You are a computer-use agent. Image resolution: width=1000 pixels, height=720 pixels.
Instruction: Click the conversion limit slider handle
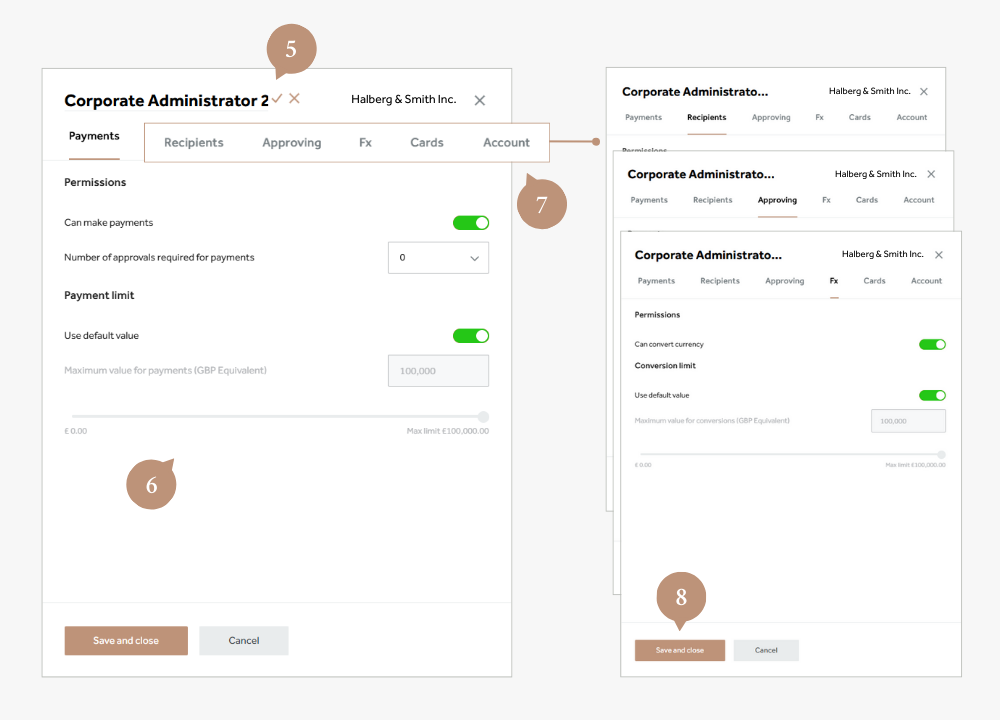[941, 454]
